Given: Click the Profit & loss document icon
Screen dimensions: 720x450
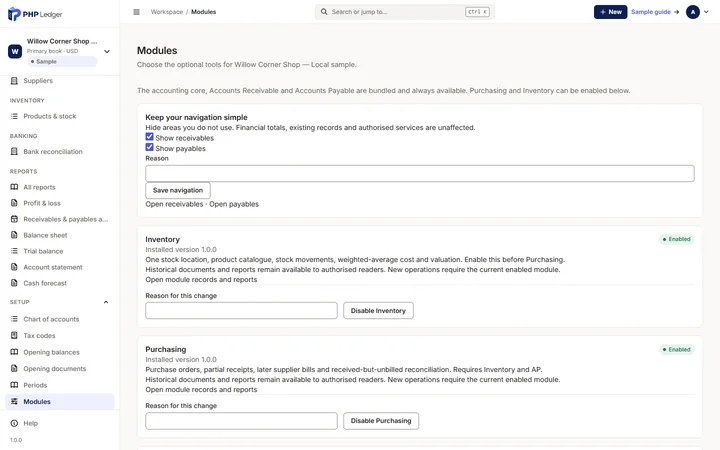Looking at the screenshot, I should coord(14,203).
